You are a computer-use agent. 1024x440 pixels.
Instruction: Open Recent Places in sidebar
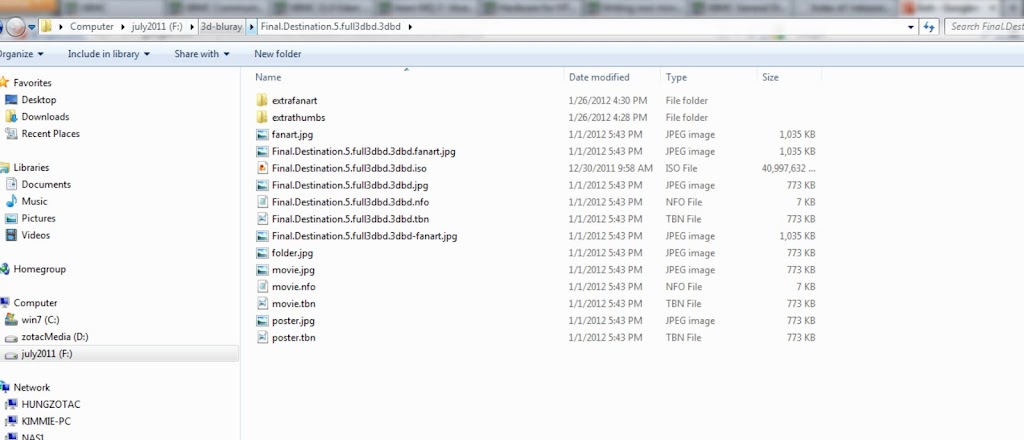50,134
